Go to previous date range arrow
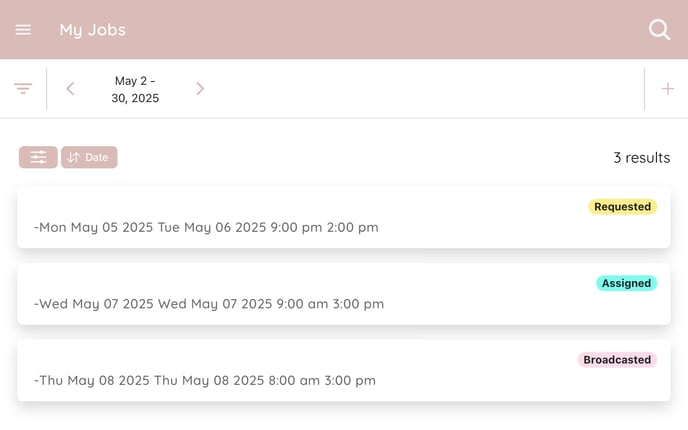The width and height of the screenshot is (688, 430). pyautogui.click(x=70, y=89)
